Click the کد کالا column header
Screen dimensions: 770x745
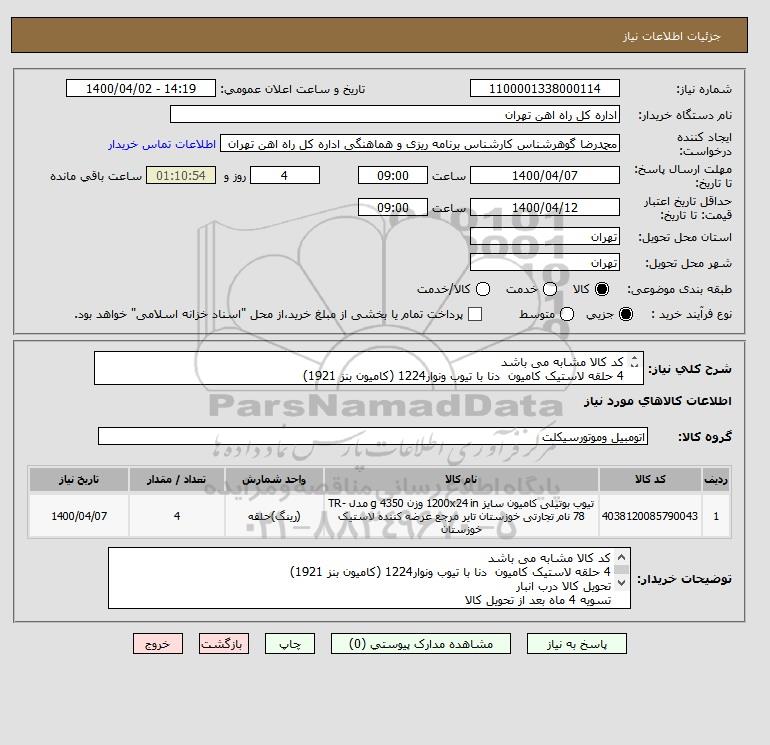tap(650, 479)
